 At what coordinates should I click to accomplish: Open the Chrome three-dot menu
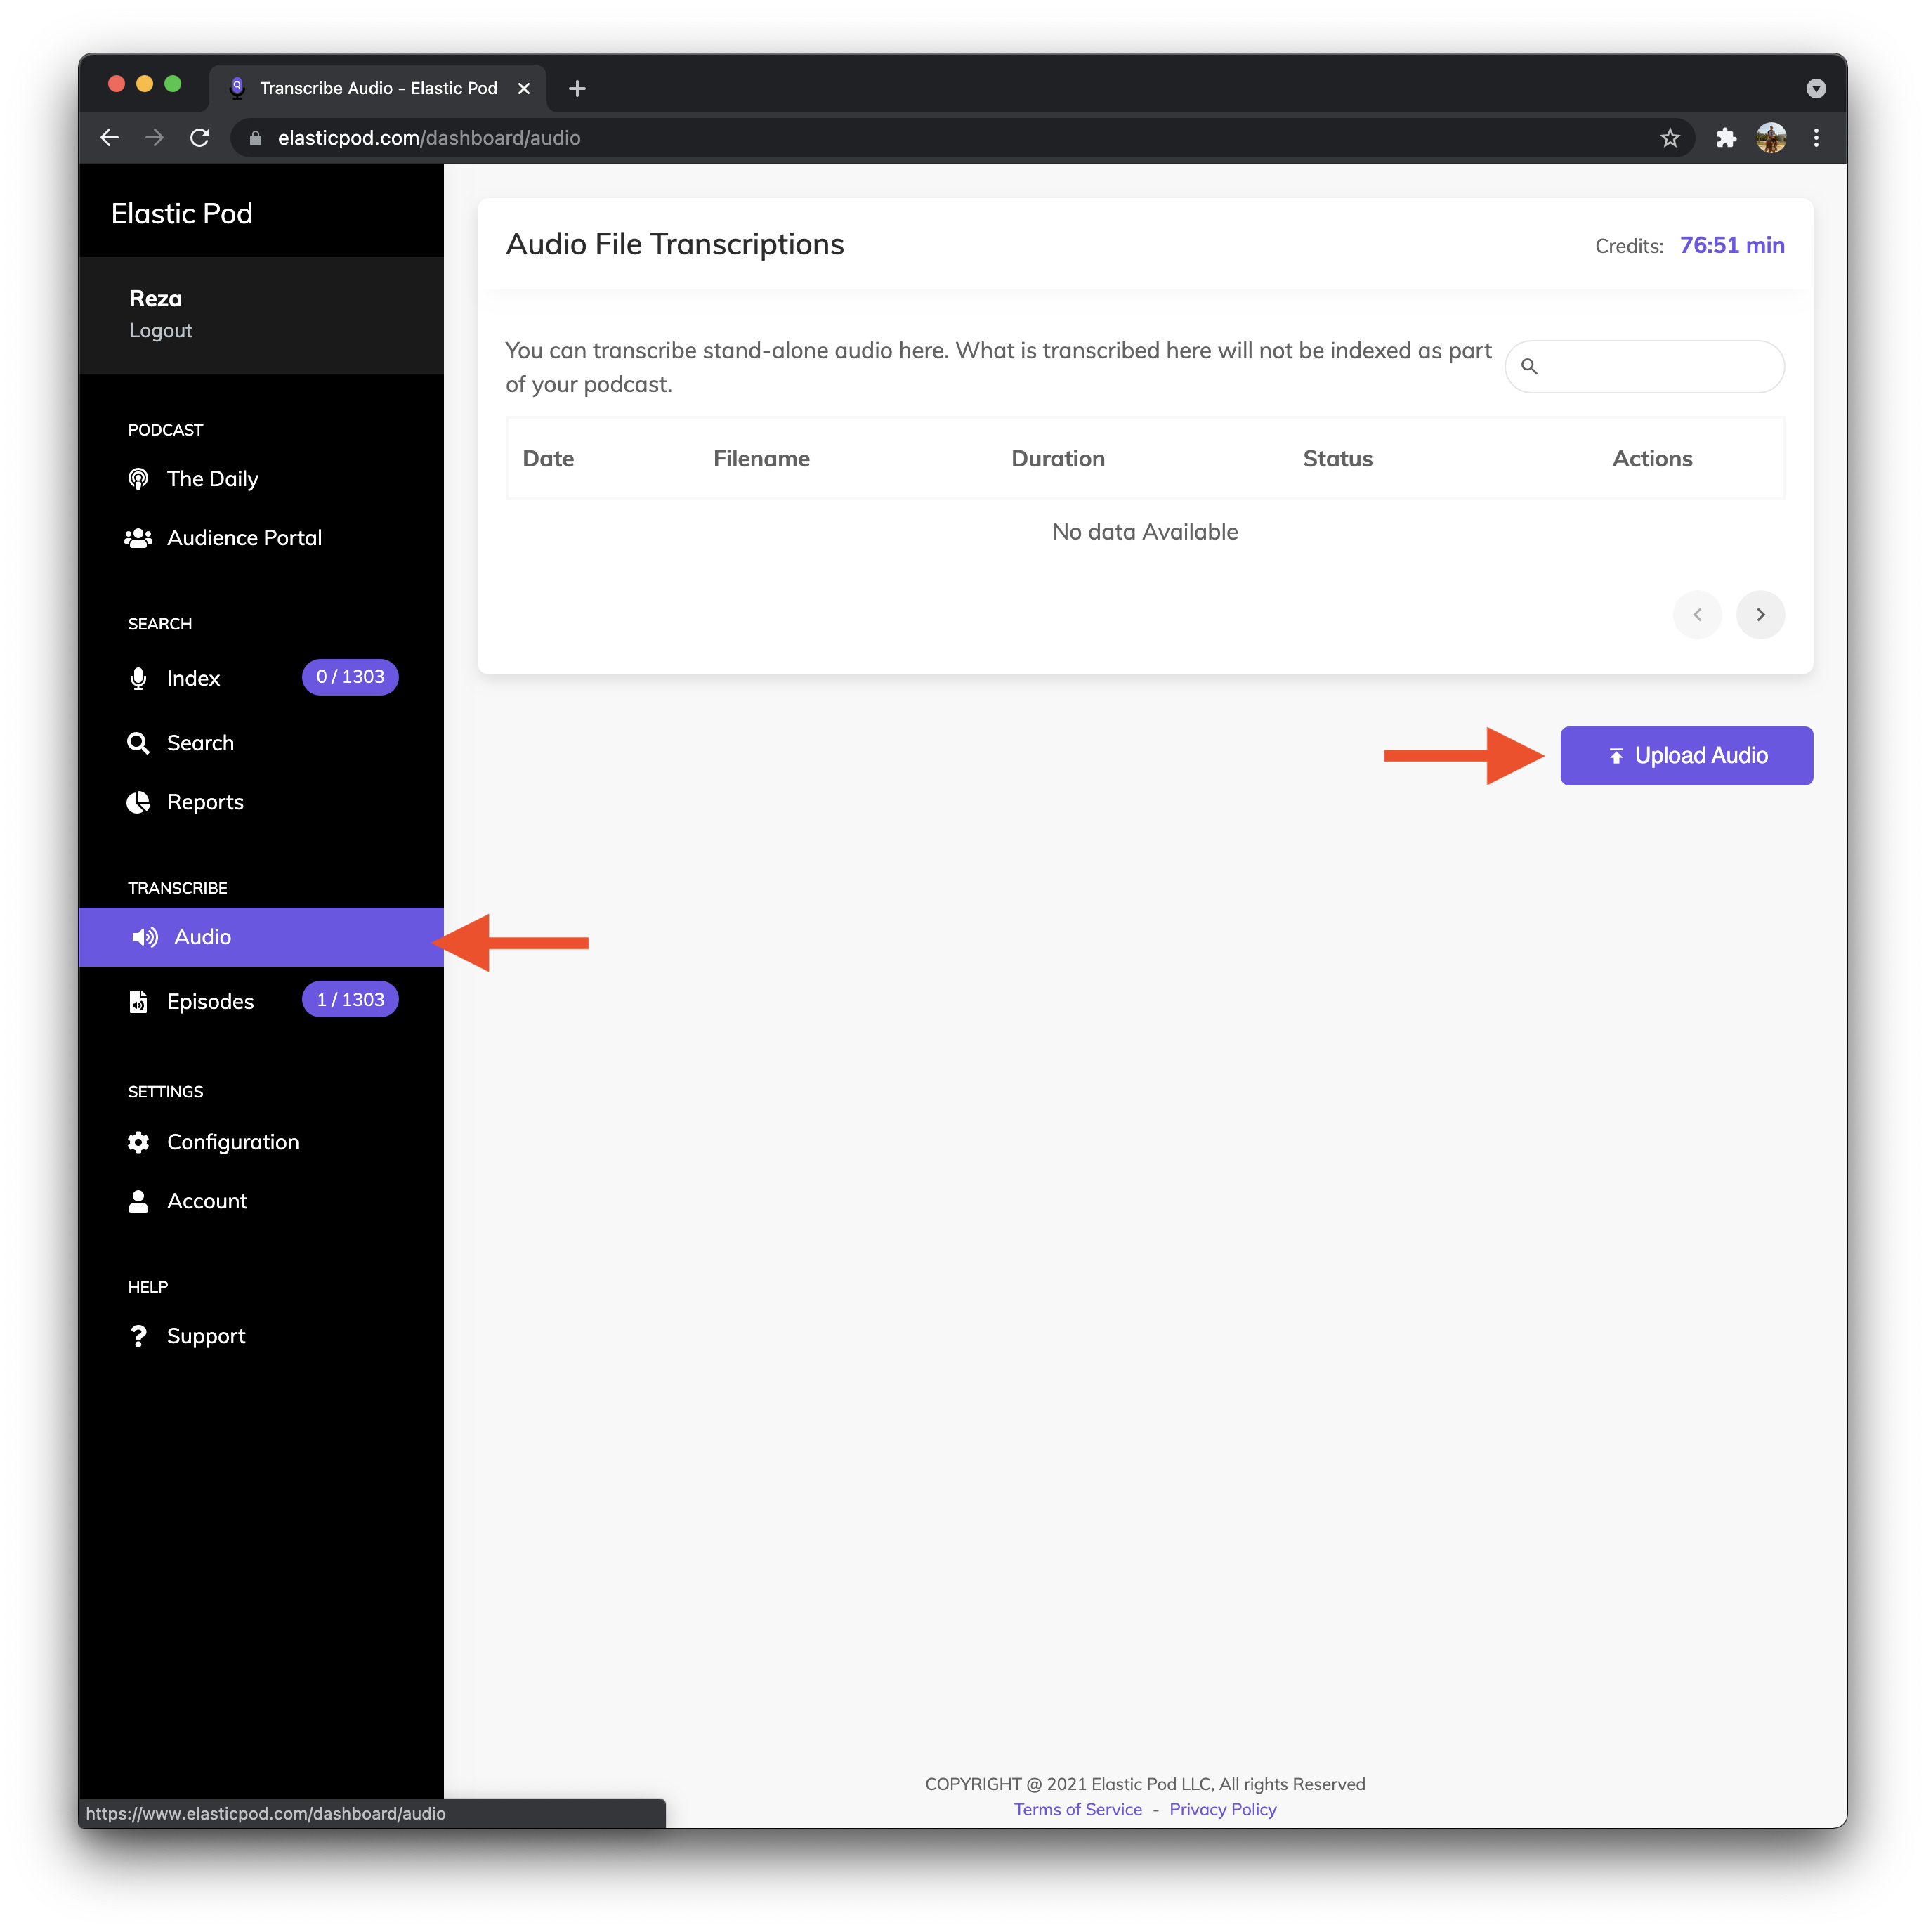pyautogui.click(x=1816, y=138)
